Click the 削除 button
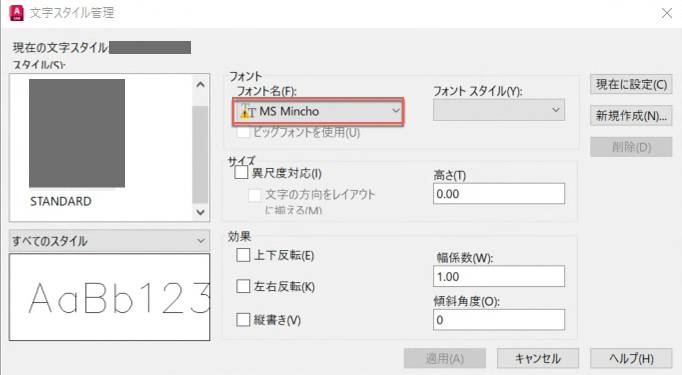The image size is (682, 375). (631, 147)
